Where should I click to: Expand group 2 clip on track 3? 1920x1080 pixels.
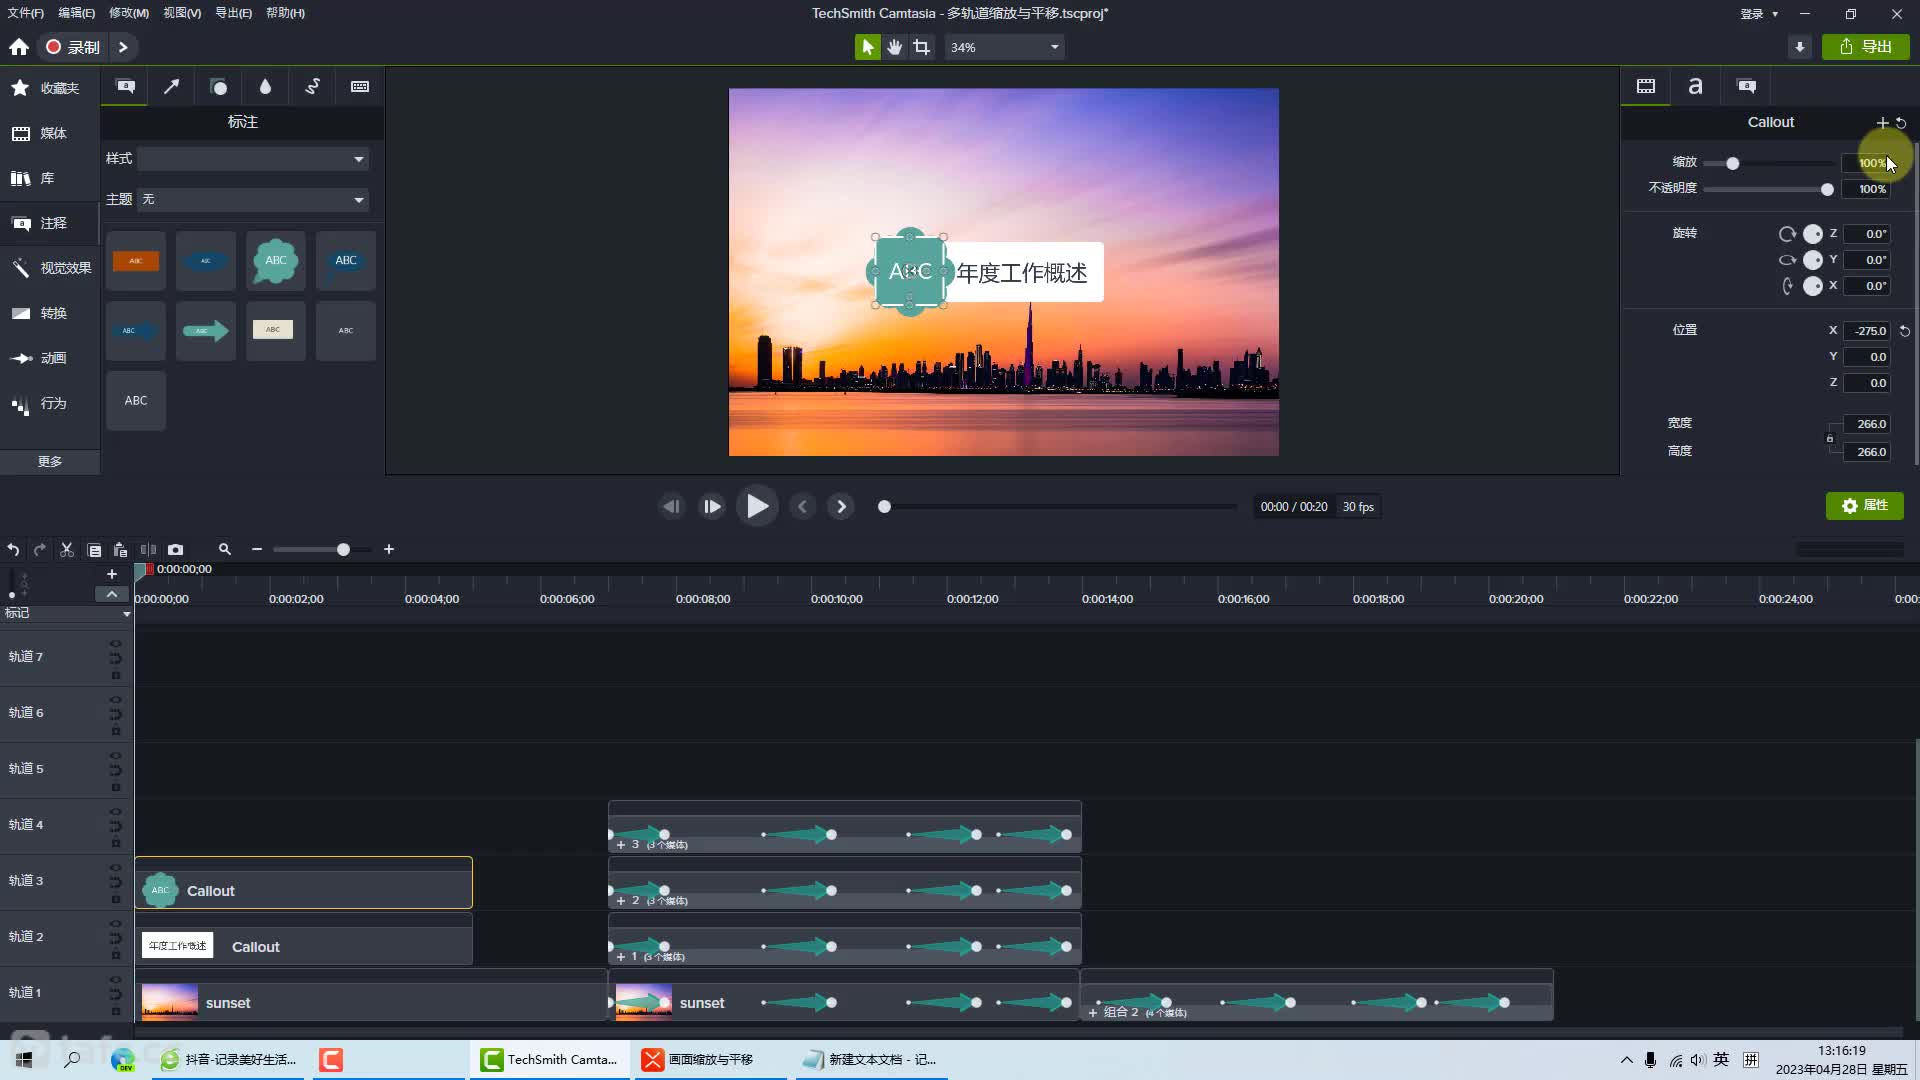[621, 901]
